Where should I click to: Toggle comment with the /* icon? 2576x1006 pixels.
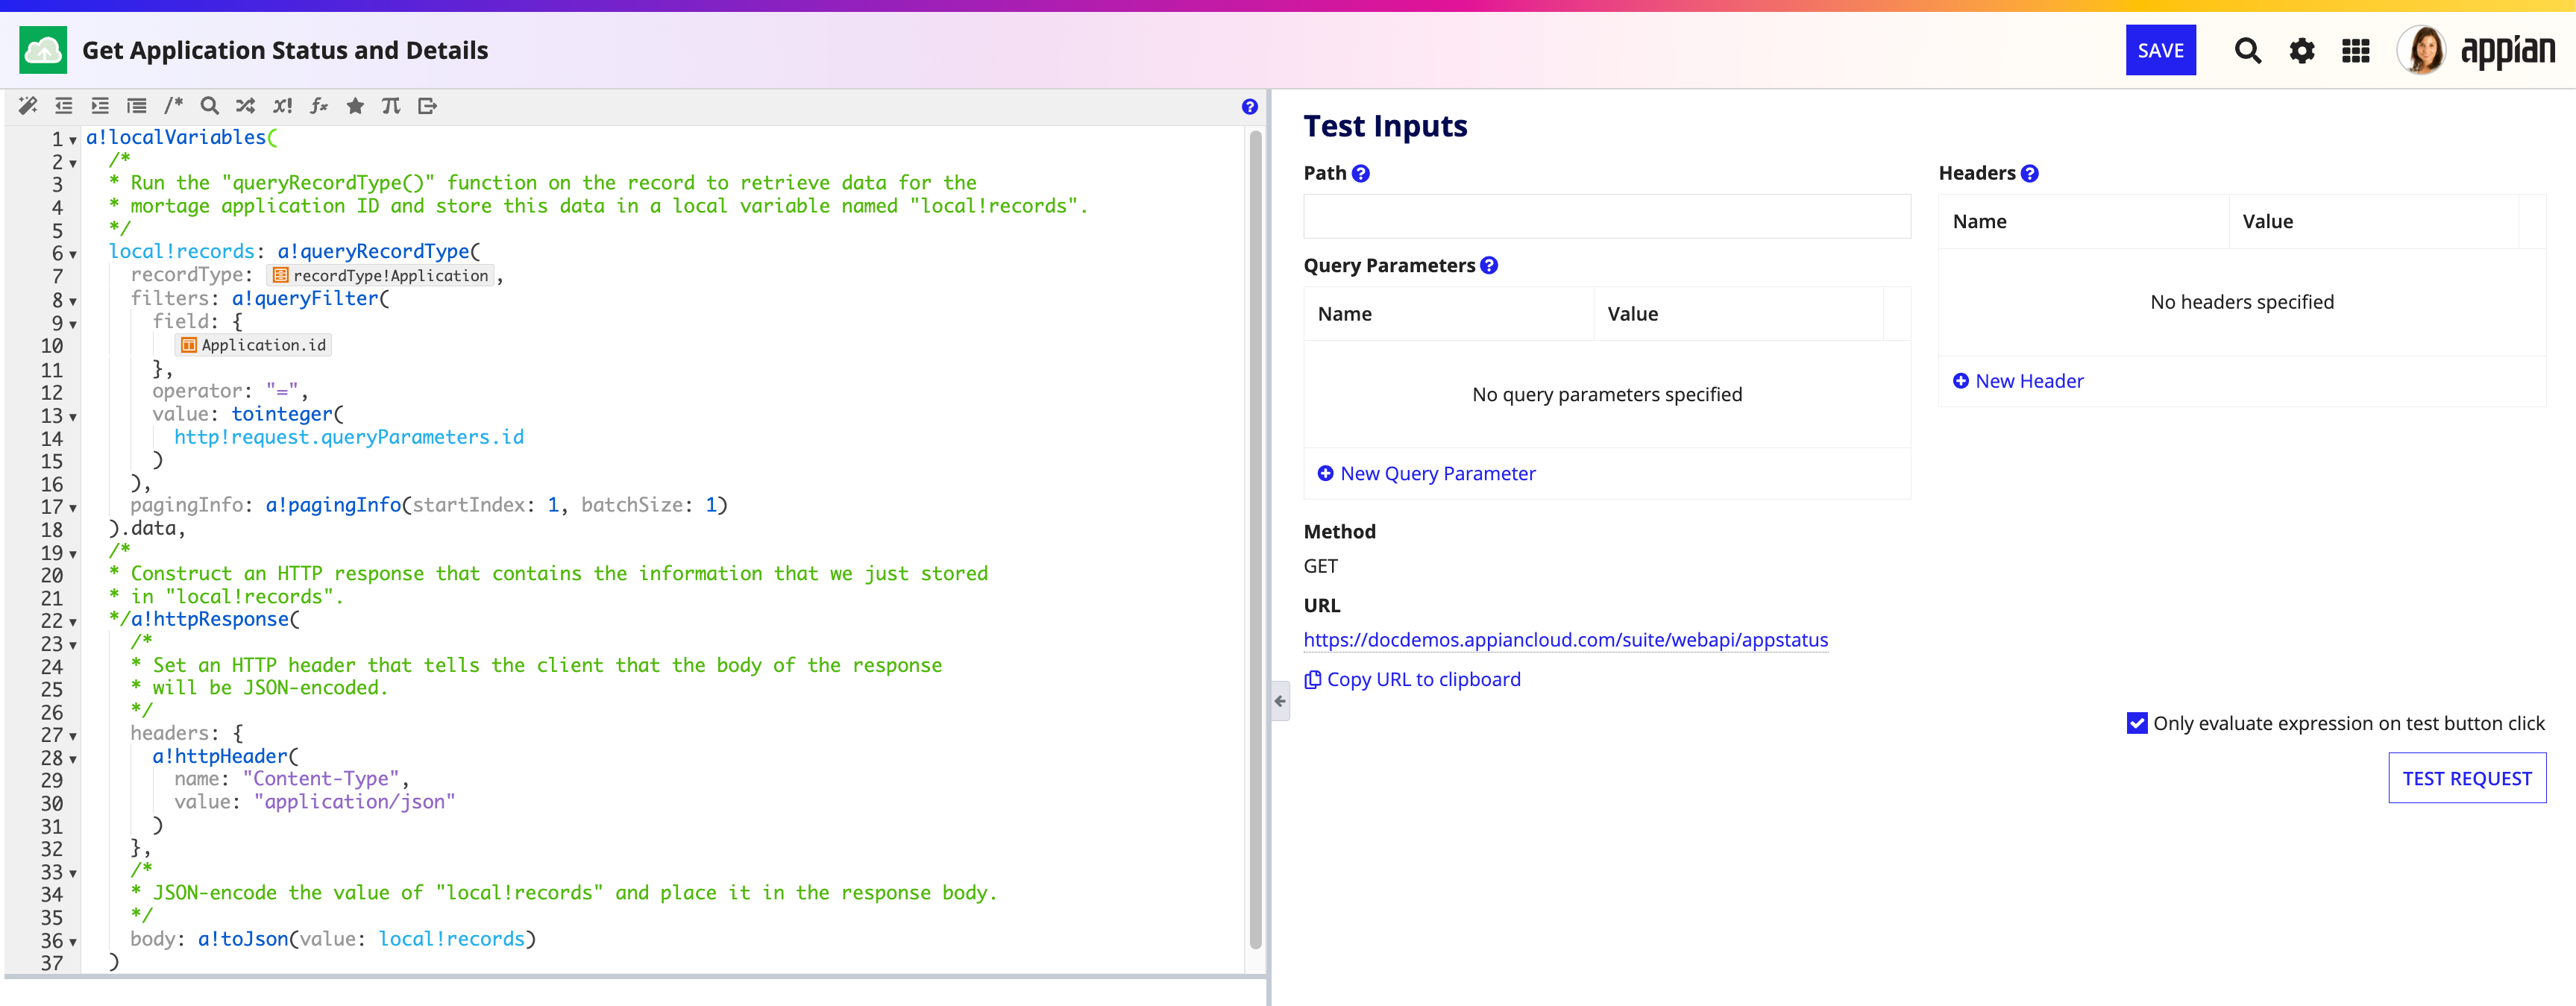[173, 106]
